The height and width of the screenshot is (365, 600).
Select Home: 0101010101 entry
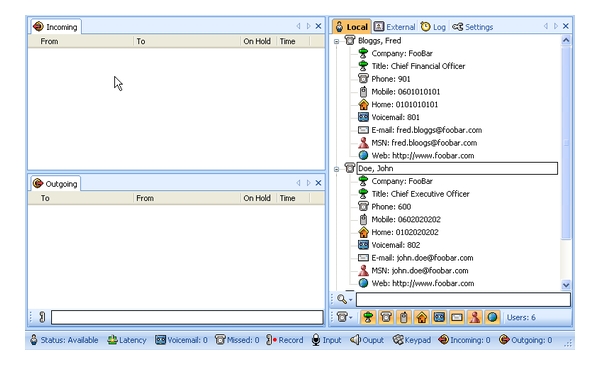(x=404, y=104)
